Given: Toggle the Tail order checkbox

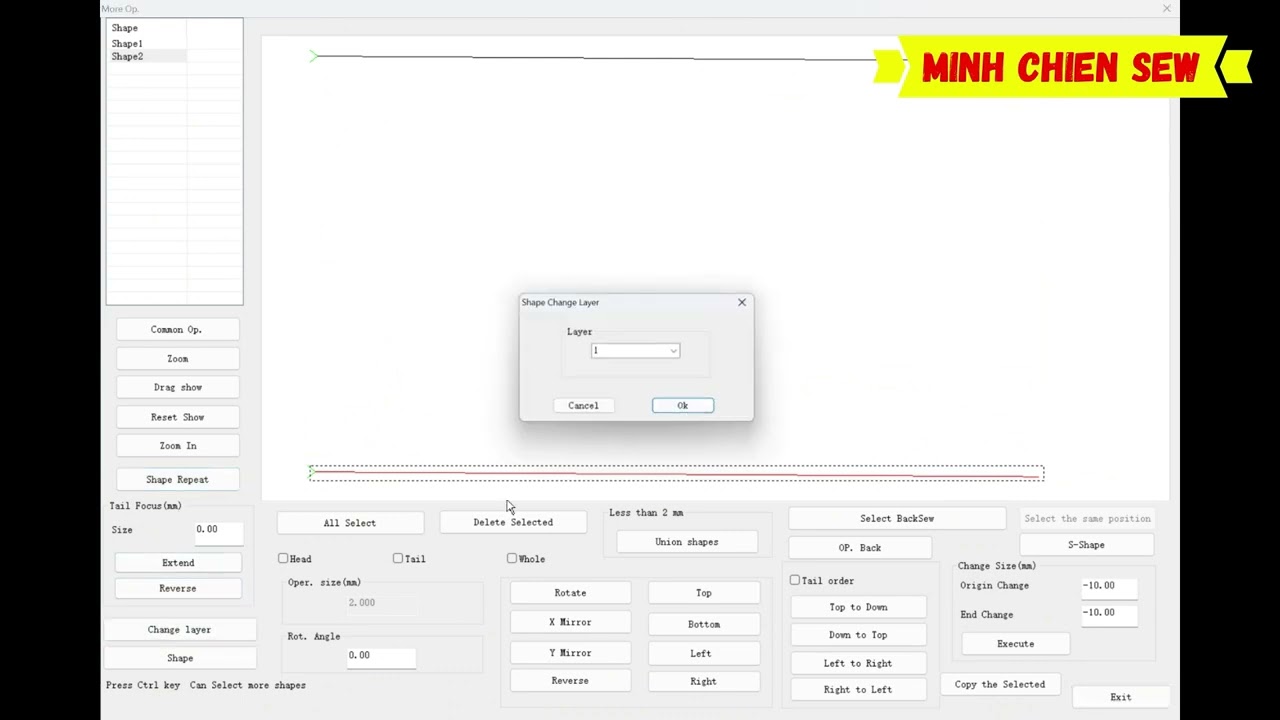Looking at the screenshot, I should click(x=795, y=580).
